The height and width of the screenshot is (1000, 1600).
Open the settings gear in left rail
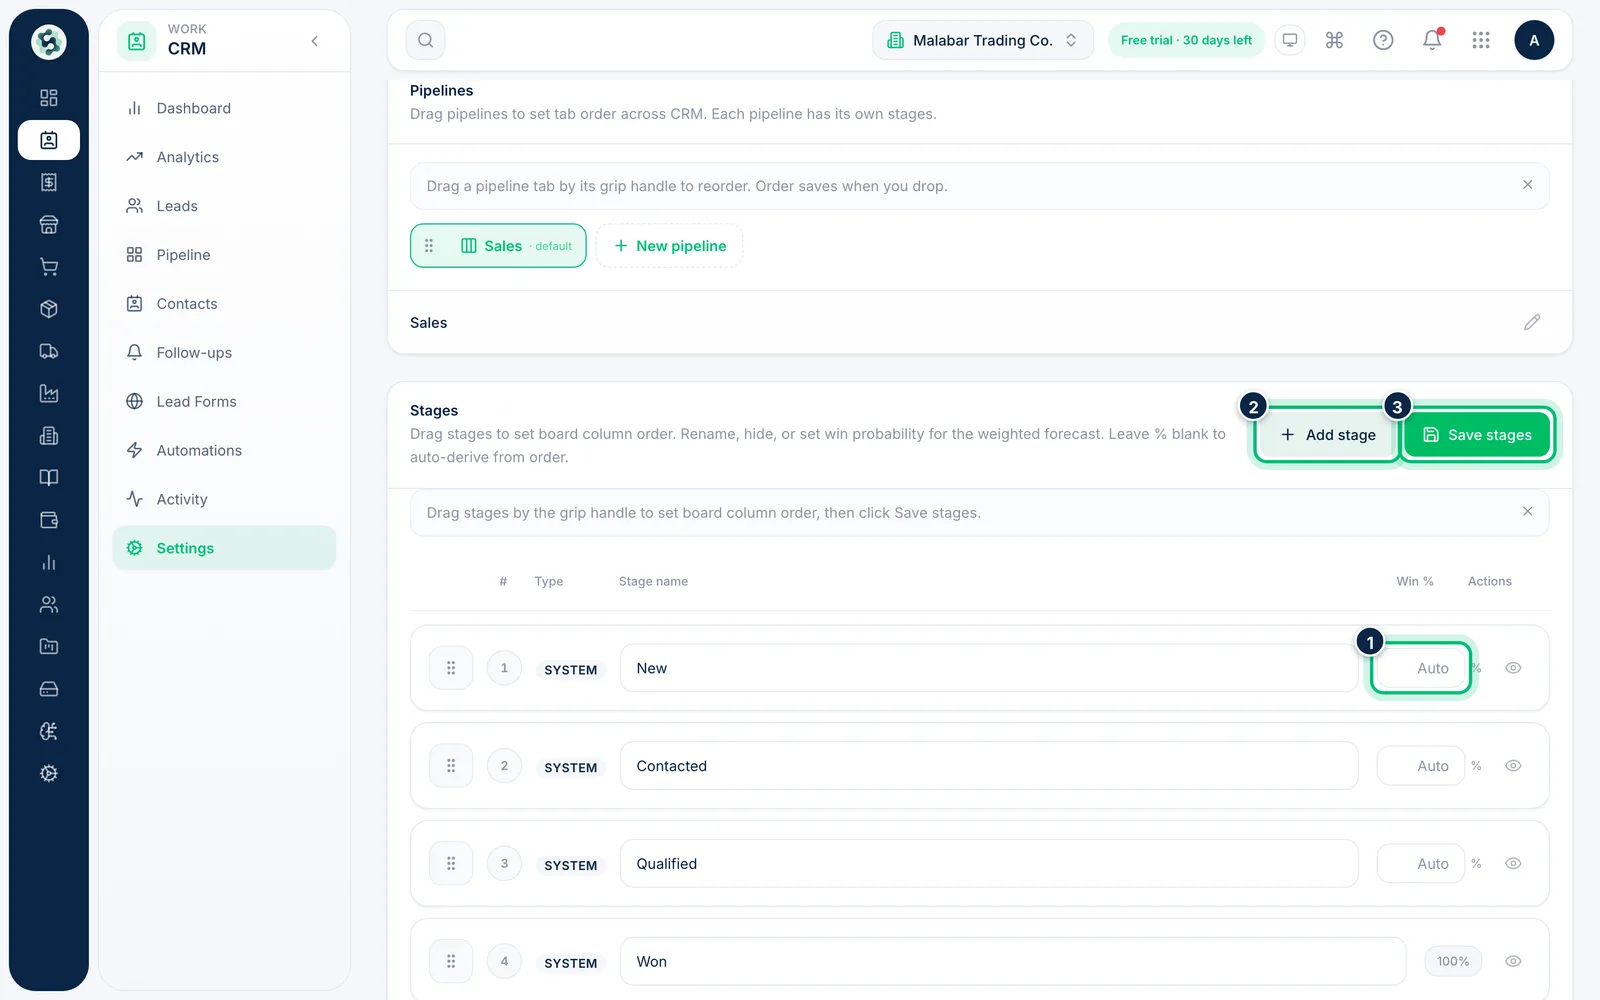click(x=49, y=773)
